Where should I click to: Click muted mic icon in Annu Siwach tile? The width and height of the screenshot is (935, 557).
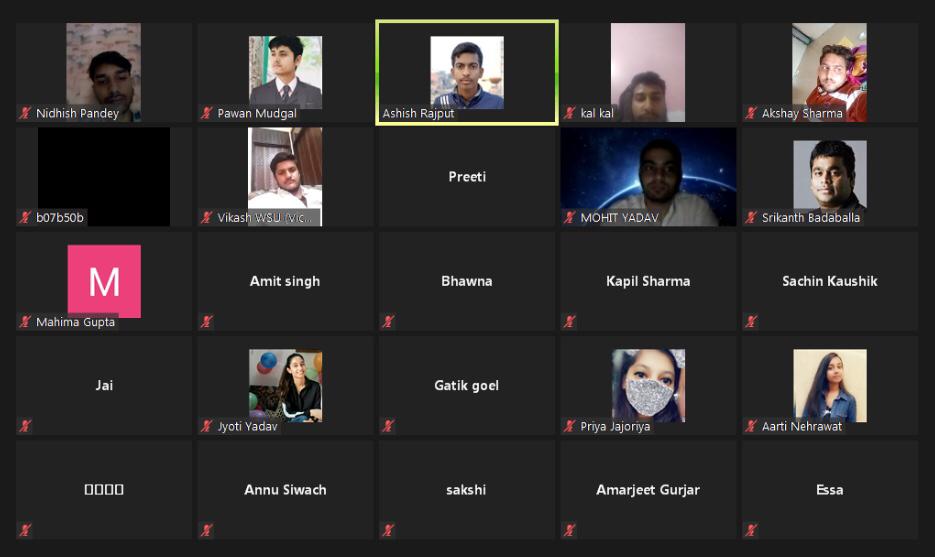point(206,530)
